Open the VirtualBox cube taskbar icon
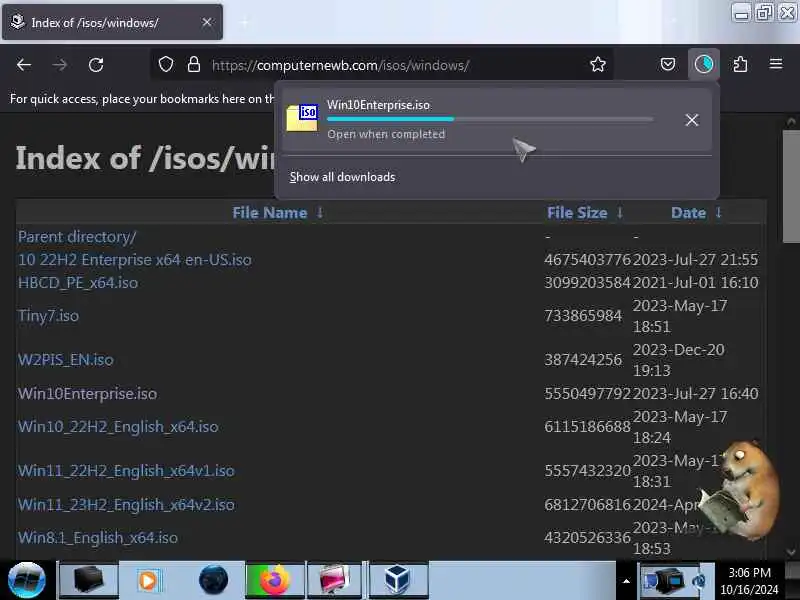 (397, 580)
